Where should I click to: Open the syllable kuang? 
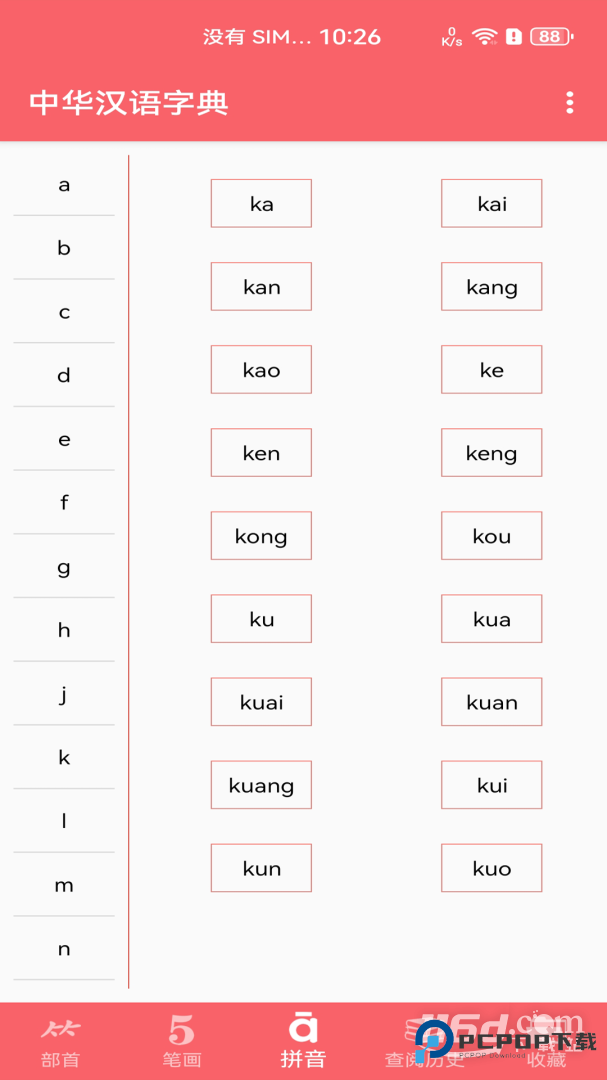point(261,785)
